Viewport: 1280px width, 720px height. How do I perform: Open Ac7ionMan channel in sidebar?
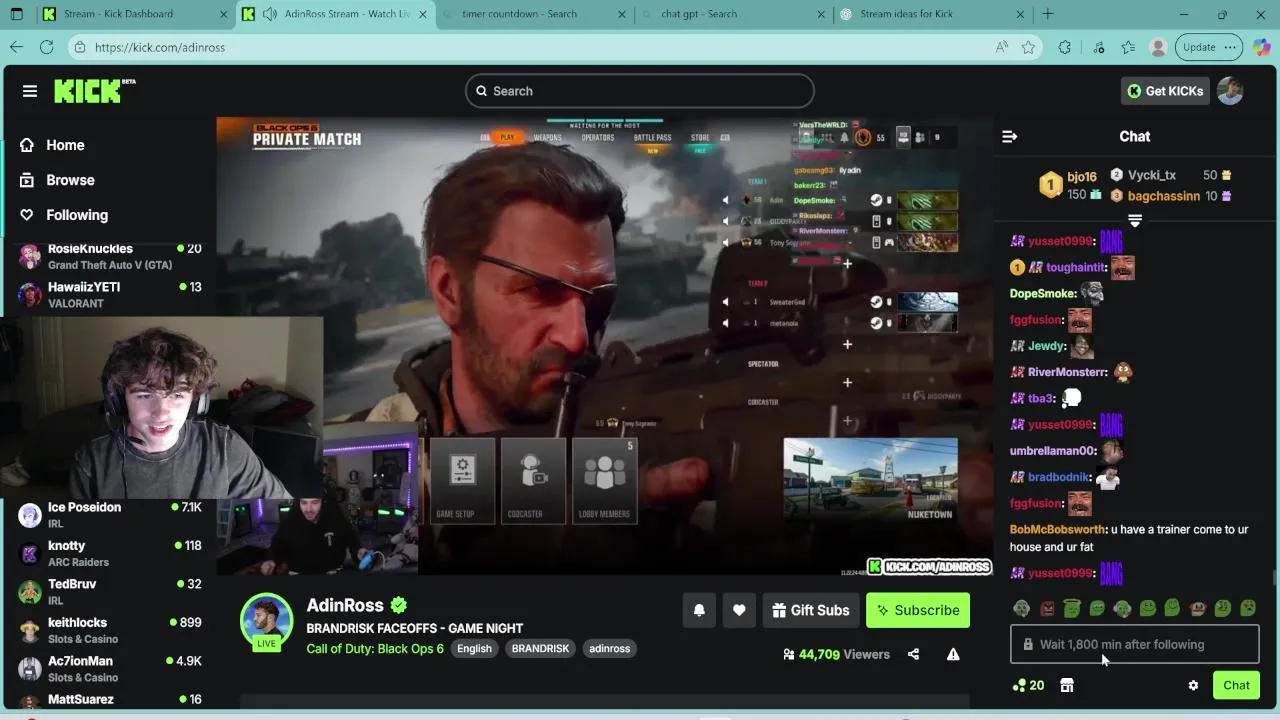(110, 669)
